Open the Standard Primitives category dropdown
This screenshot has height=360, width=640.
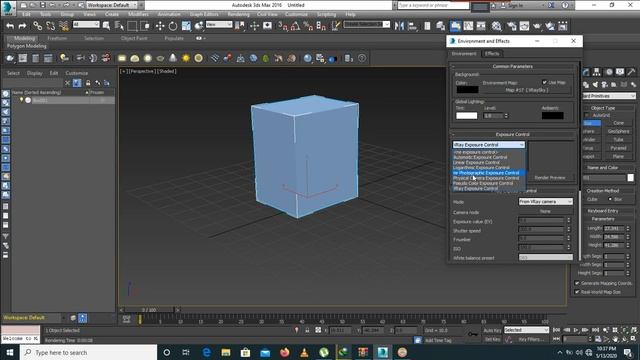[609, 96]
